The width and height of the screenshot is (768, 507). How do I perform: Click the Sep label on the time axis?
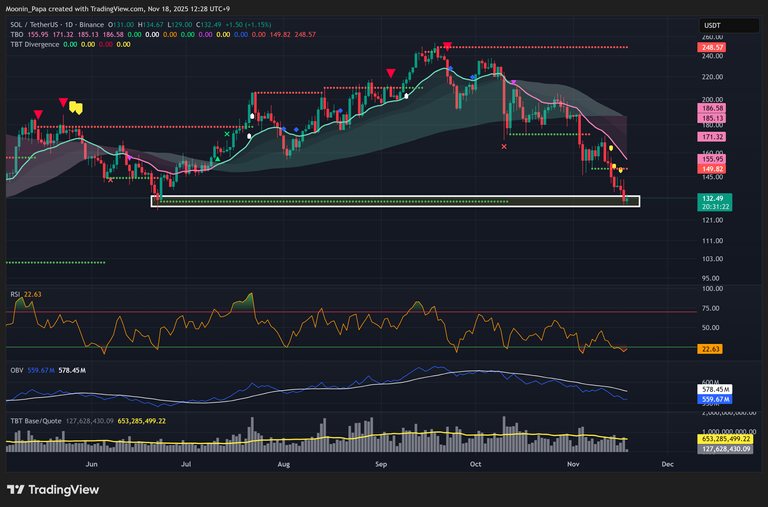click(x=380, y=464)
